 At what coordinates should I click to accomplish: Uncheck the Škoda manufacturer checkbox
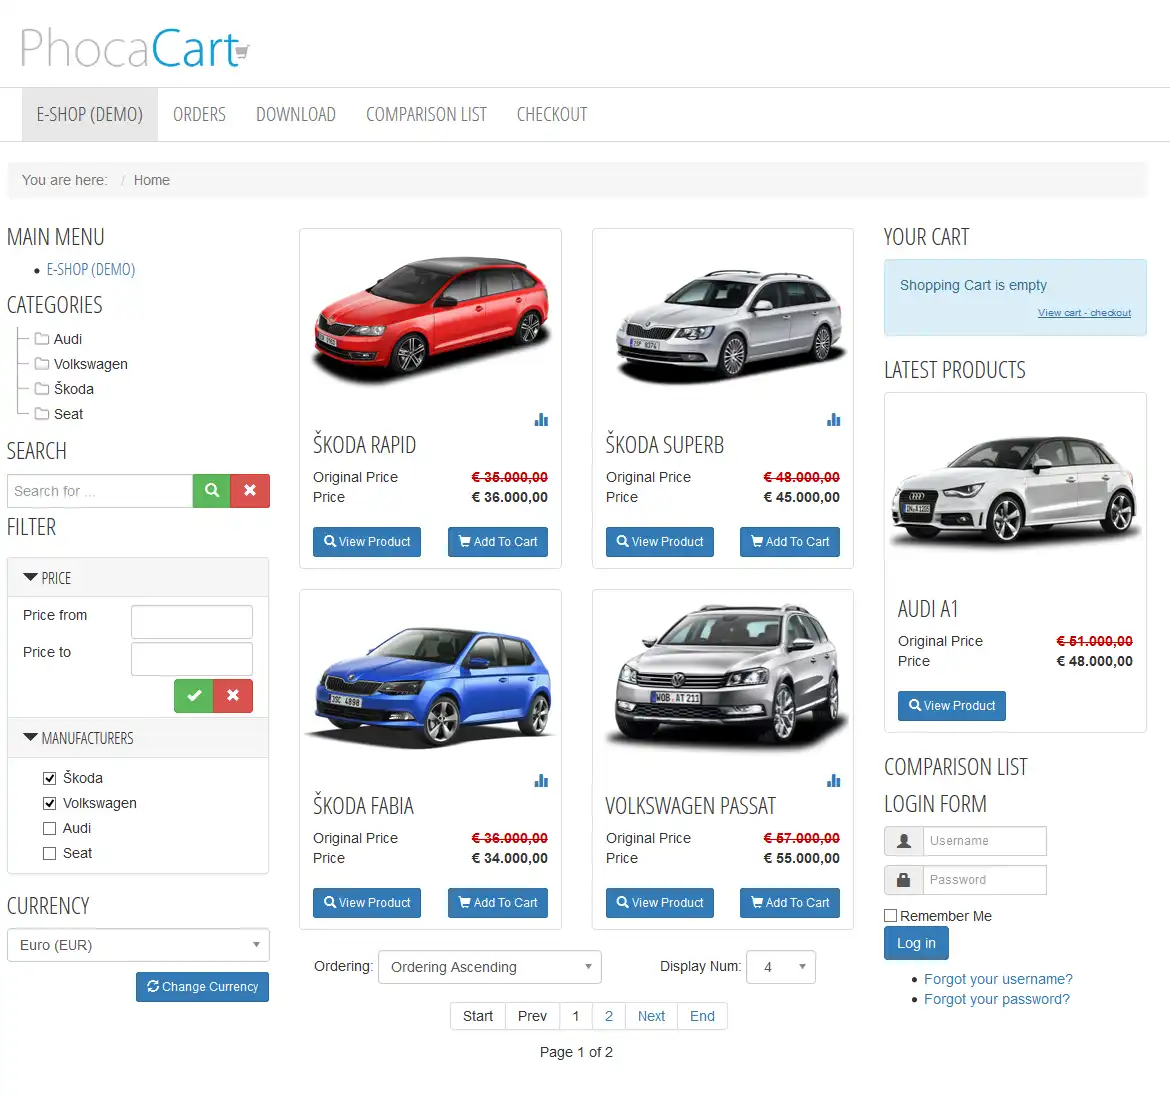coord(49,778)
